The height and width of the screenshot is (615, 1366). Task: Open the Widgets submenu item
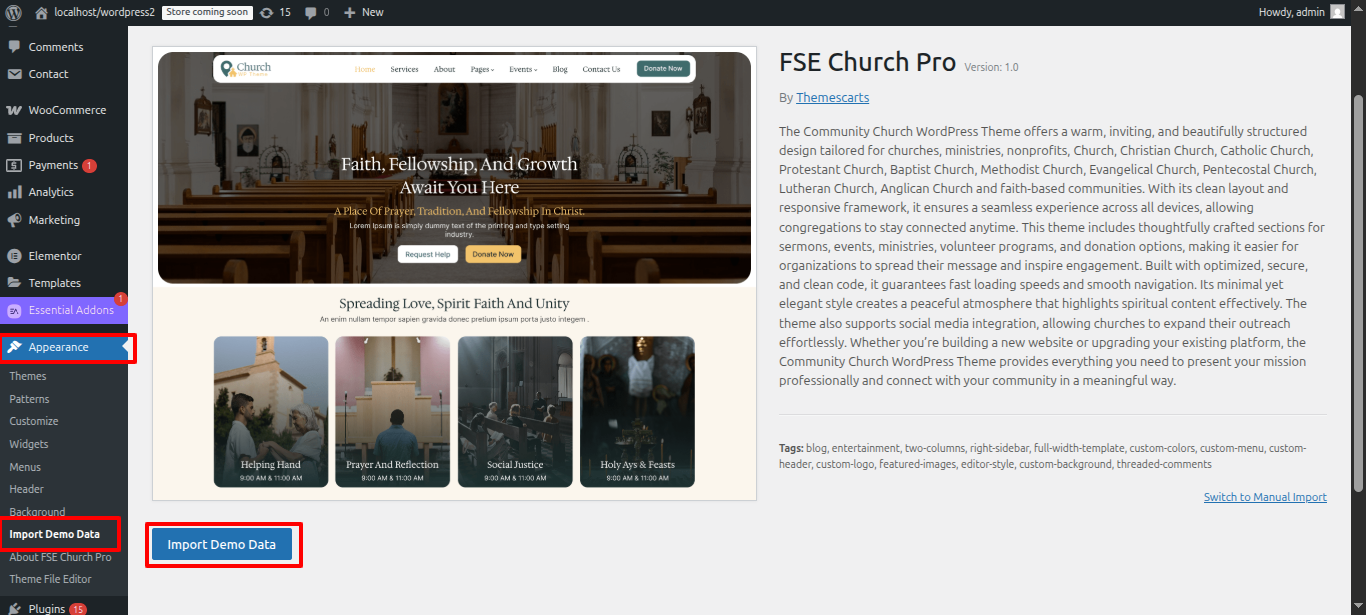[x=29, y=444]
